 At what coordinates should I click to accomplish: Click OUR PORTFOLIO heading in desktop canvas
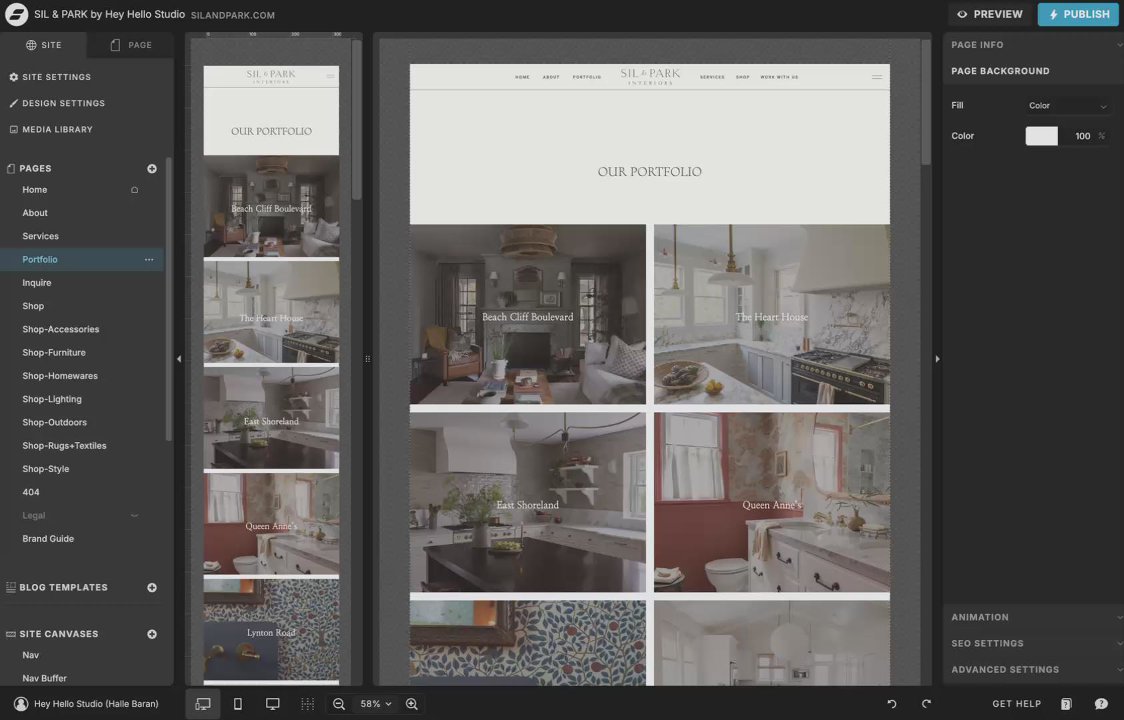[649, 171]
